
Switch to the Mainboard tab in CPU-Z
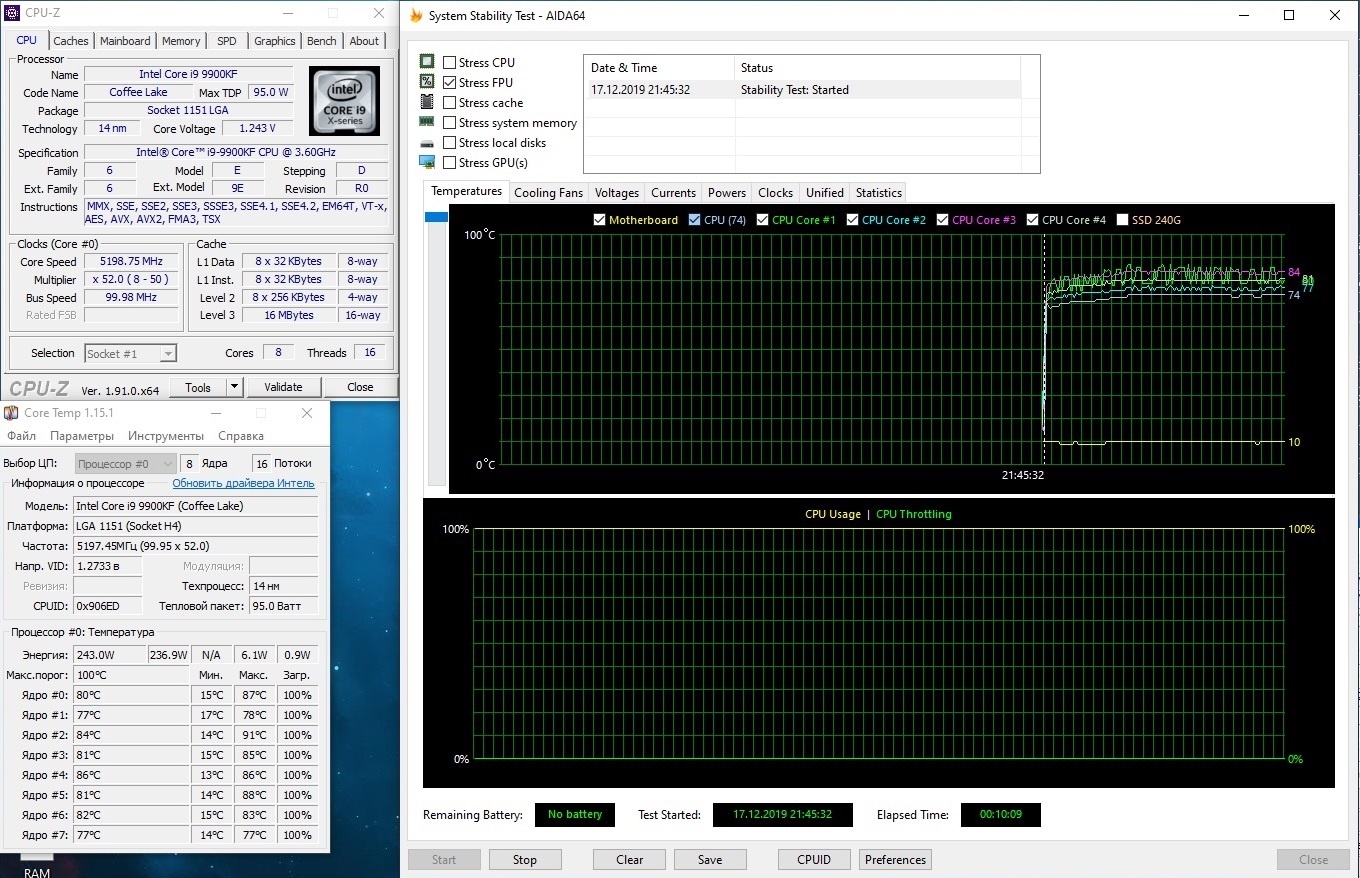[125, 41]
